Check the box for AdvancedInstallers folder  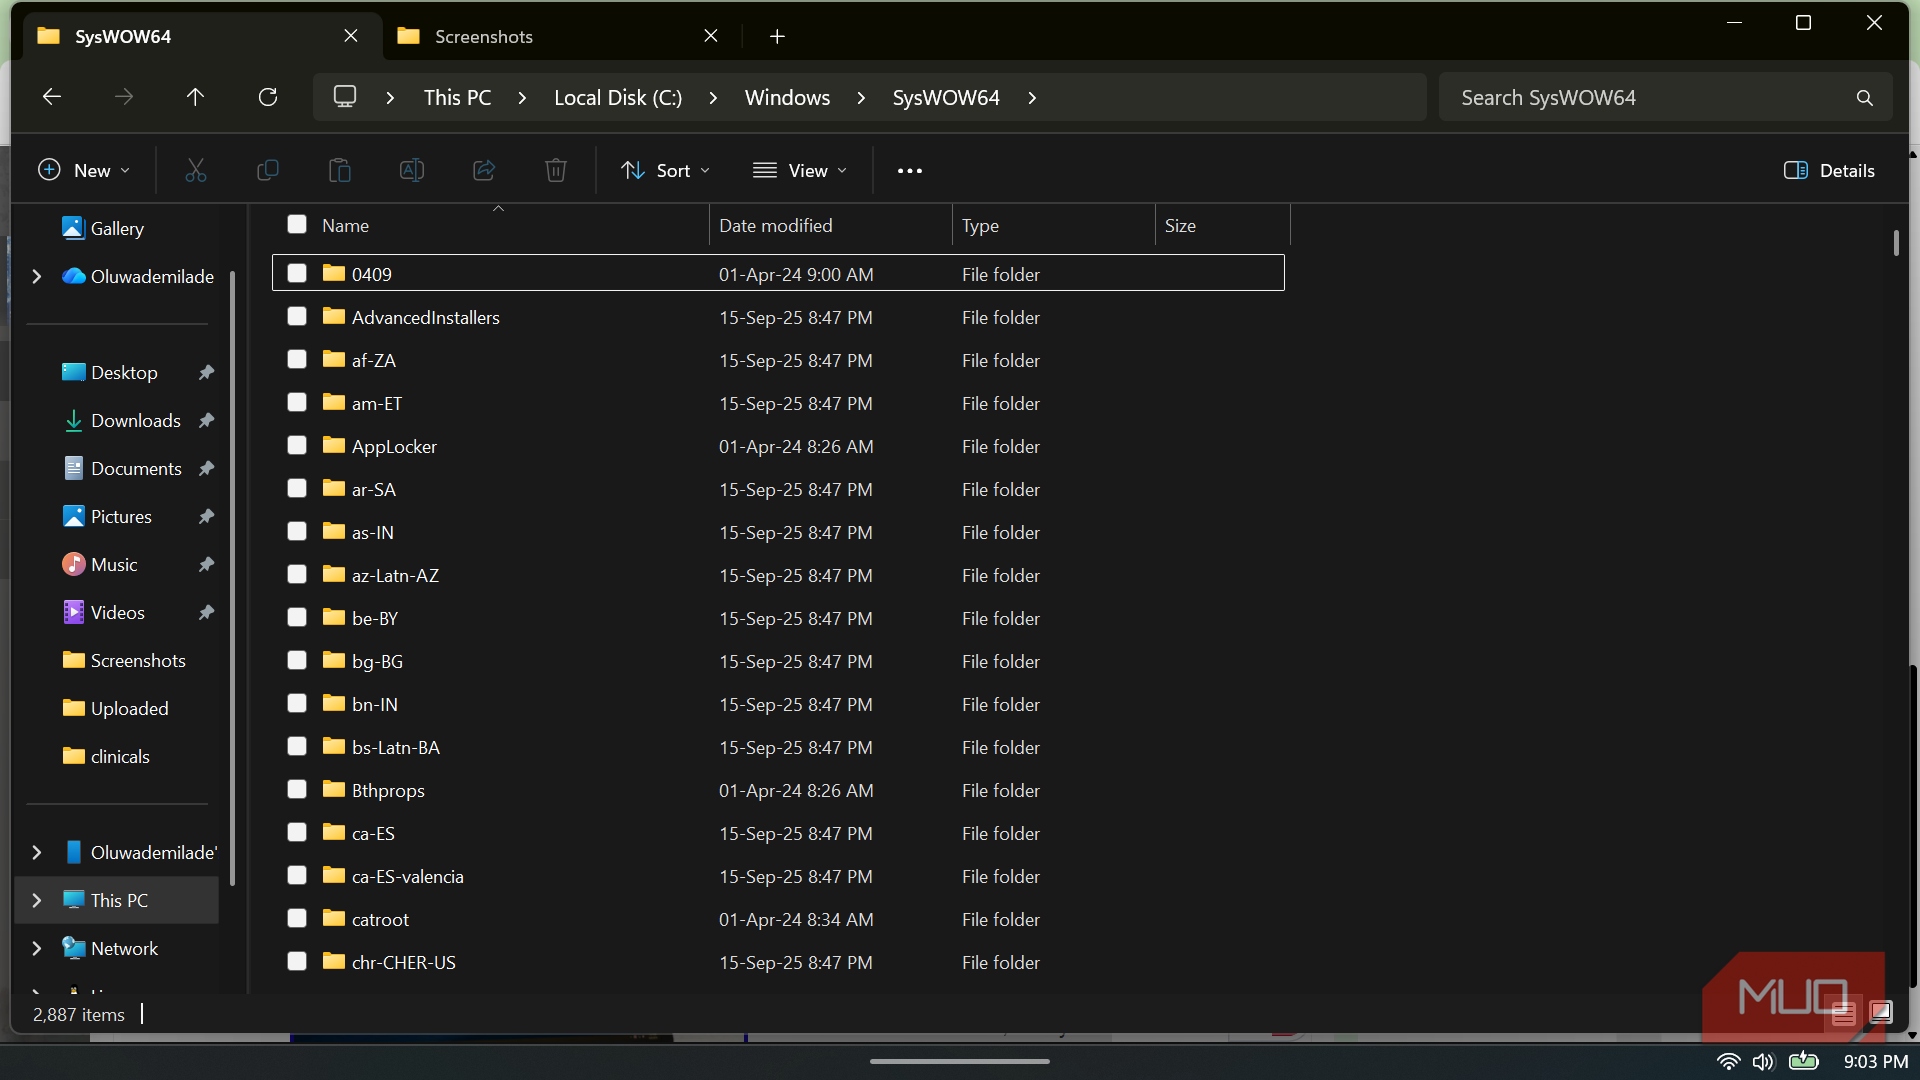(x=297, y=317)
